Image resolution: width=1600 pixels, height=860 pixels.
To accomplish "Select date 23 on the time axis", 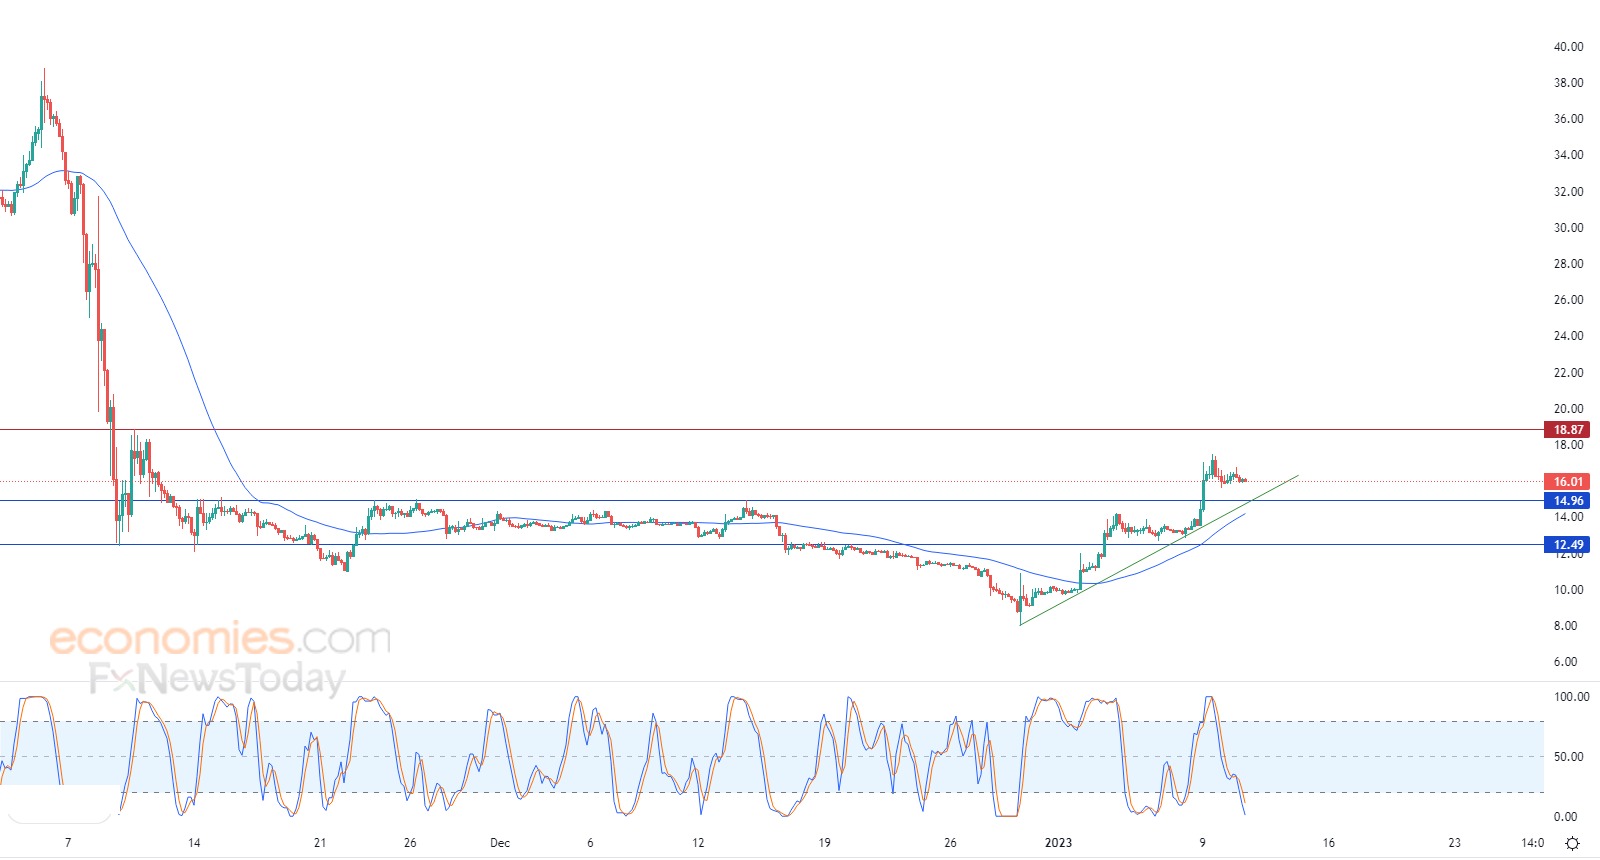I will [x=1454, y=843].
